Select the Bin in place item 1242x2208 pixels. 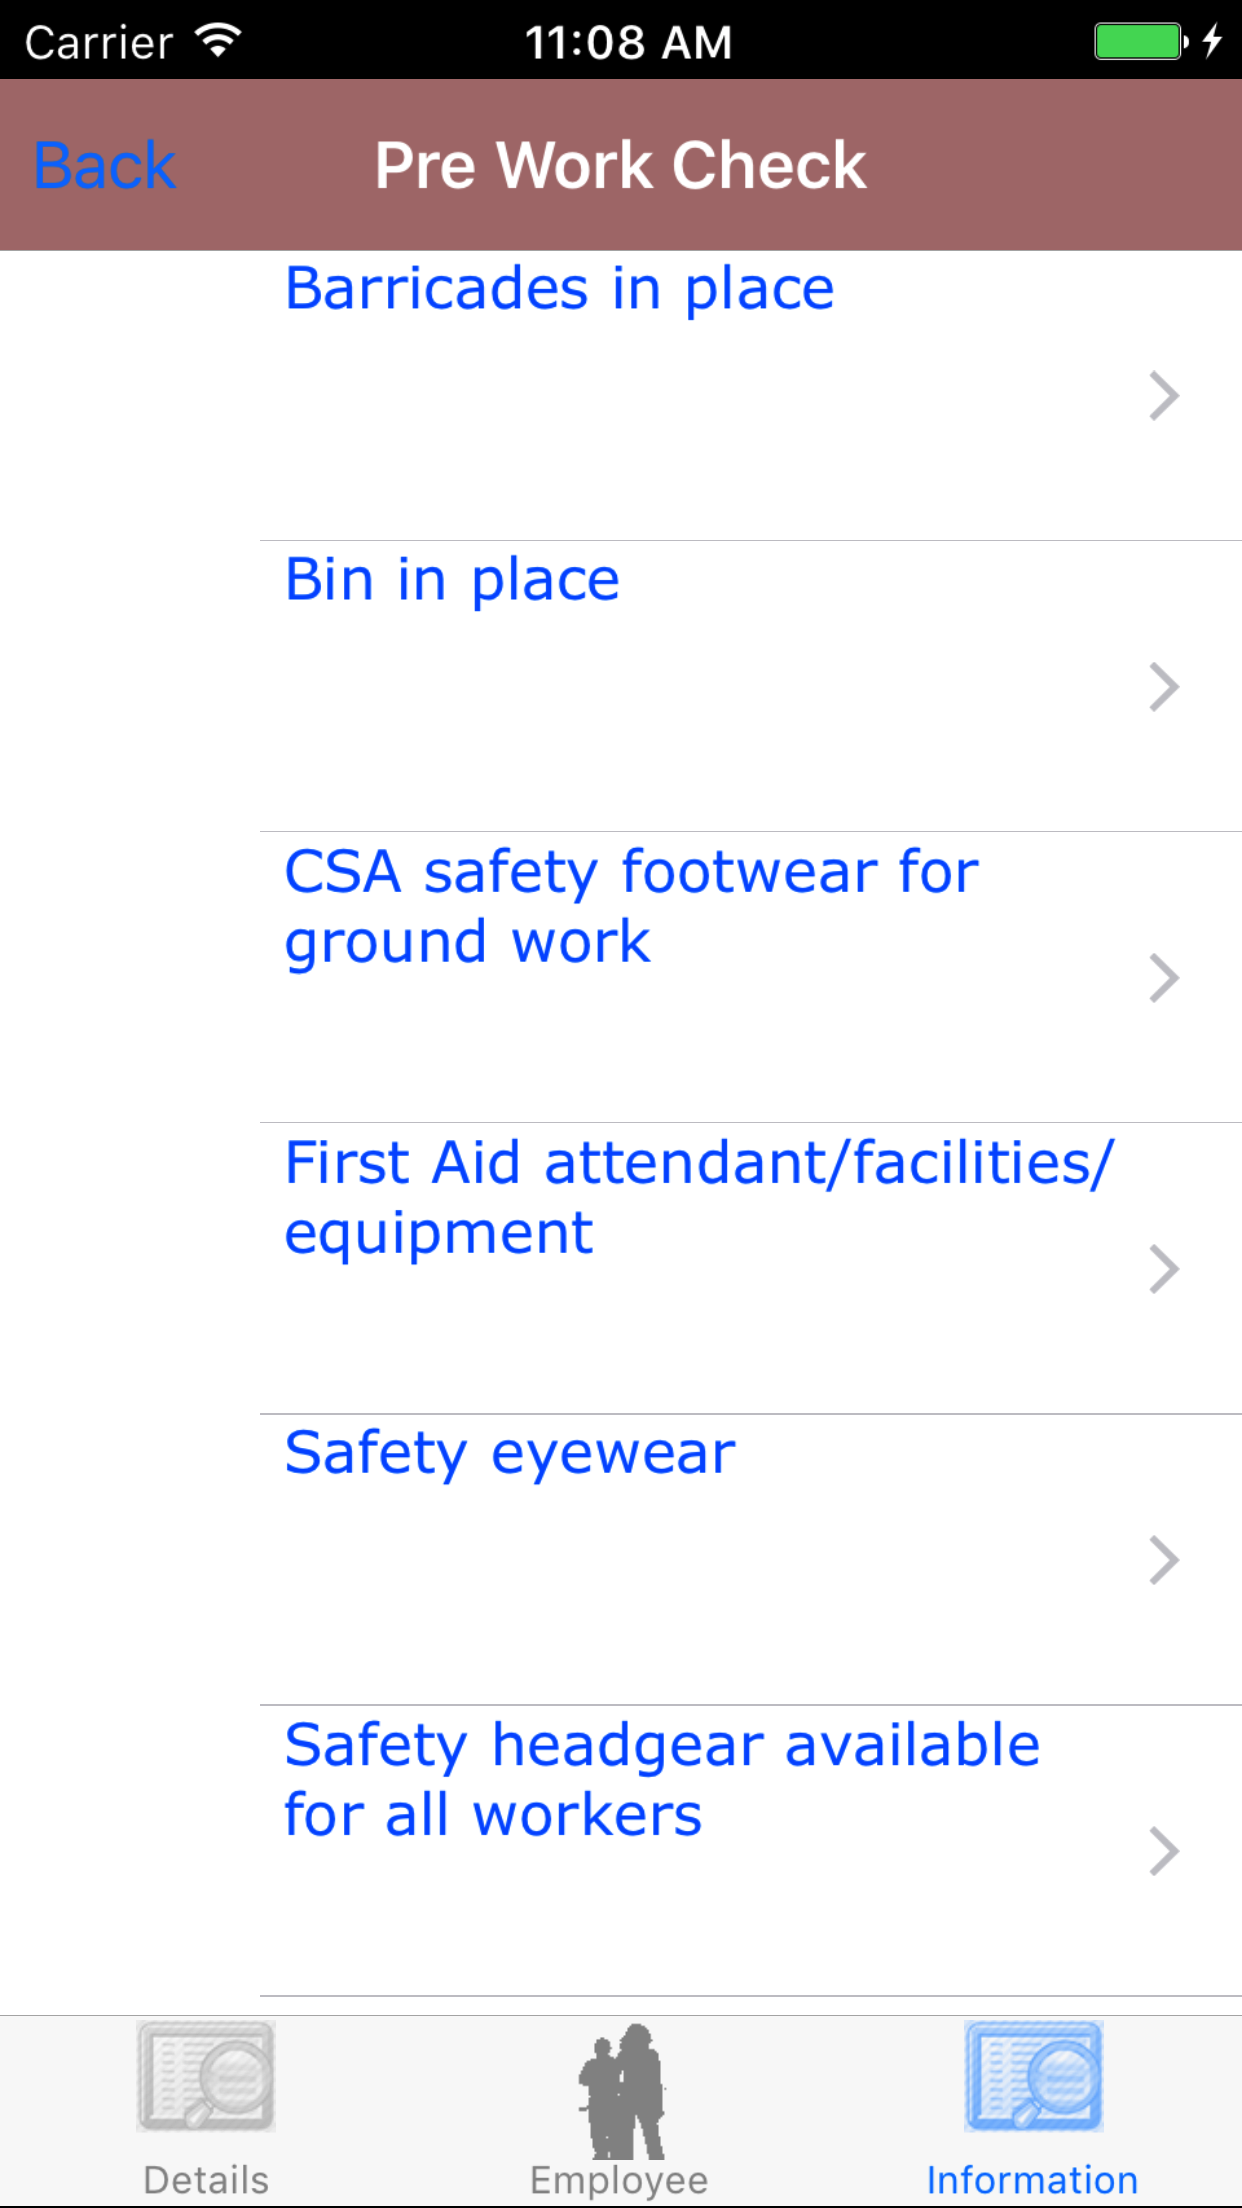pyautogui.click(x=452, y=581)
